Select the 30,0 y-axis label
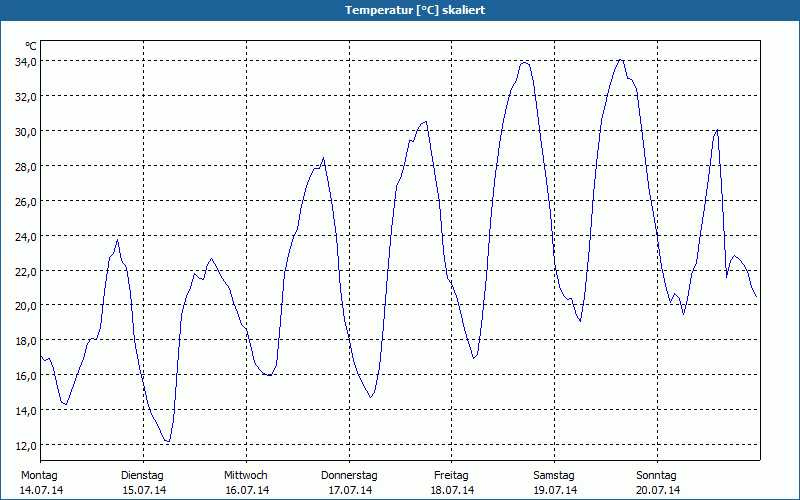Image resolution: width=800 pixels, height=500 pixels. [x=25, y=131]
